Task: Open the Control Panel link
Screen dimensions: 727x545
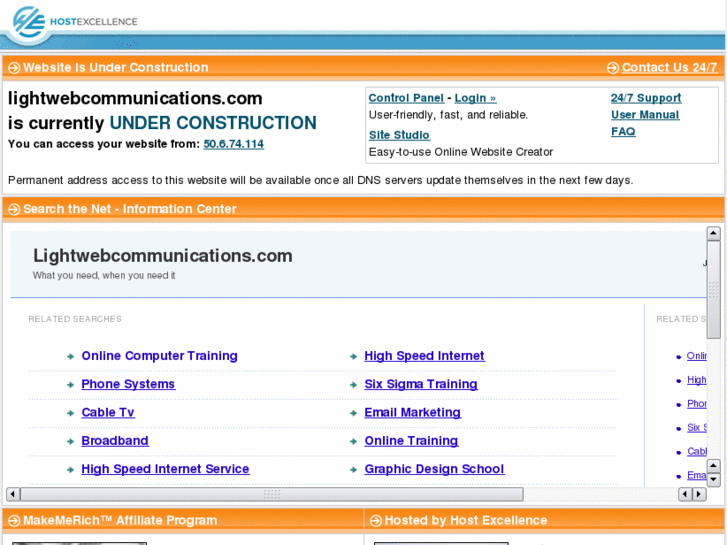Action: (x=406, y=98)
